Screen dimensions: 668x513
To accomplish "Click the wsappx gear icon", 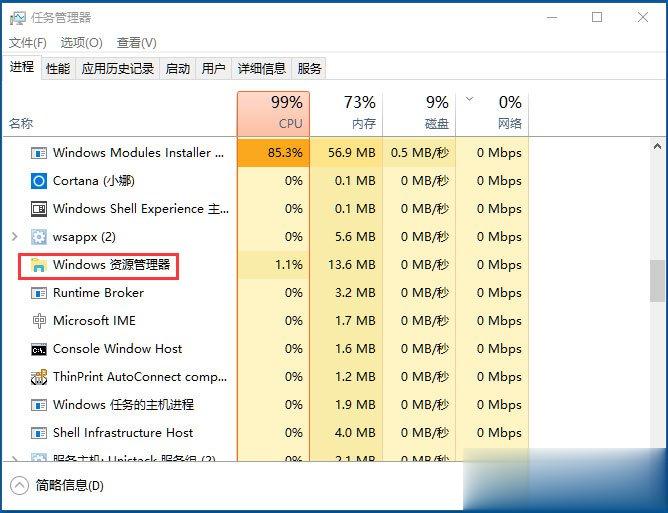I will (x=39, y=237).
